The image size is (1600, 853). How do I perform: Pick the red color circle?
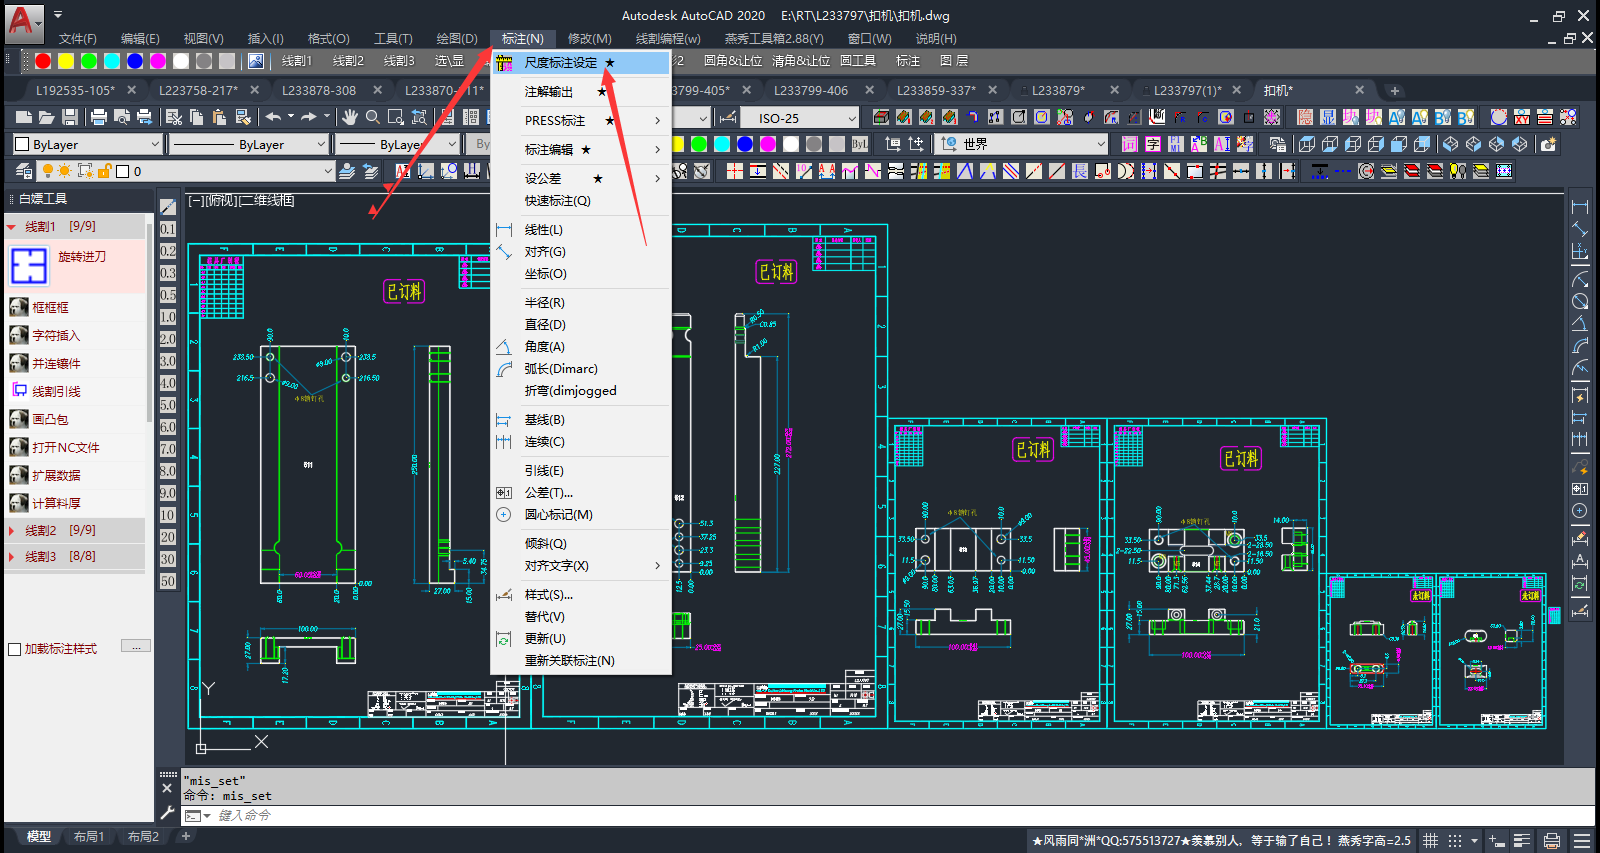[43, 61]
